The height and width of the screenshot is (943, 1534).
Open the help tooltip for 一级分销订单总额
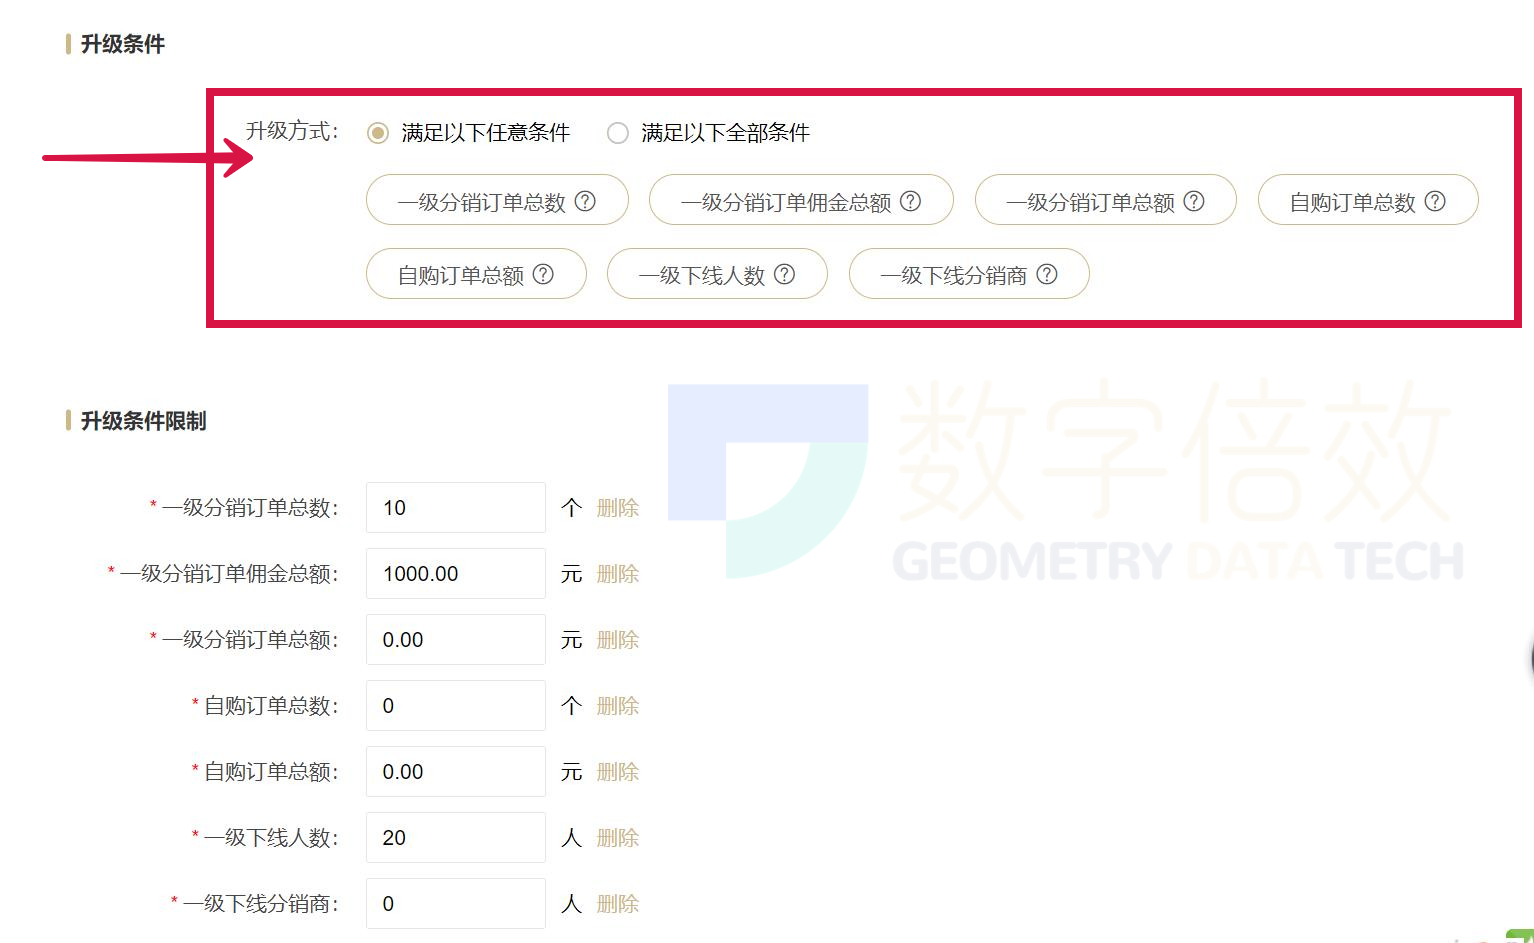click(1194, 200)
